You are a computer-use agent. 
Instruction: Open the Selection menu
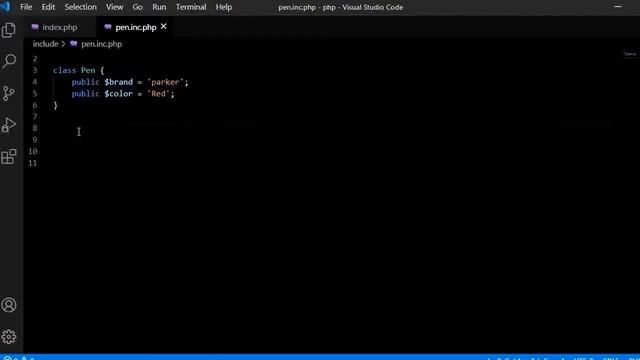pos(80,7)
